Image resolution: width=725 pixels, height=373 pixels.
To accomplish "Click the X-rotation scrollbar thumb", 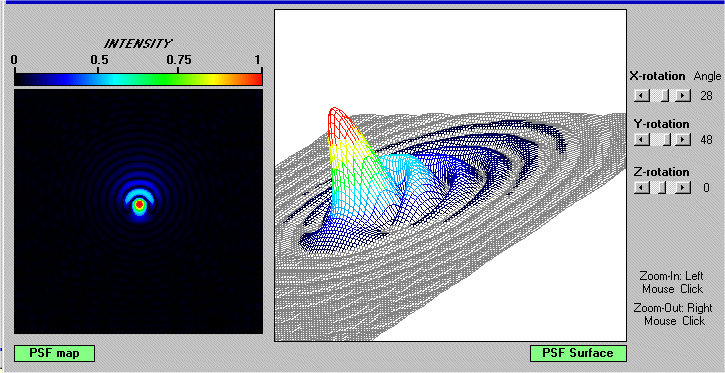I will click(665, 96).
